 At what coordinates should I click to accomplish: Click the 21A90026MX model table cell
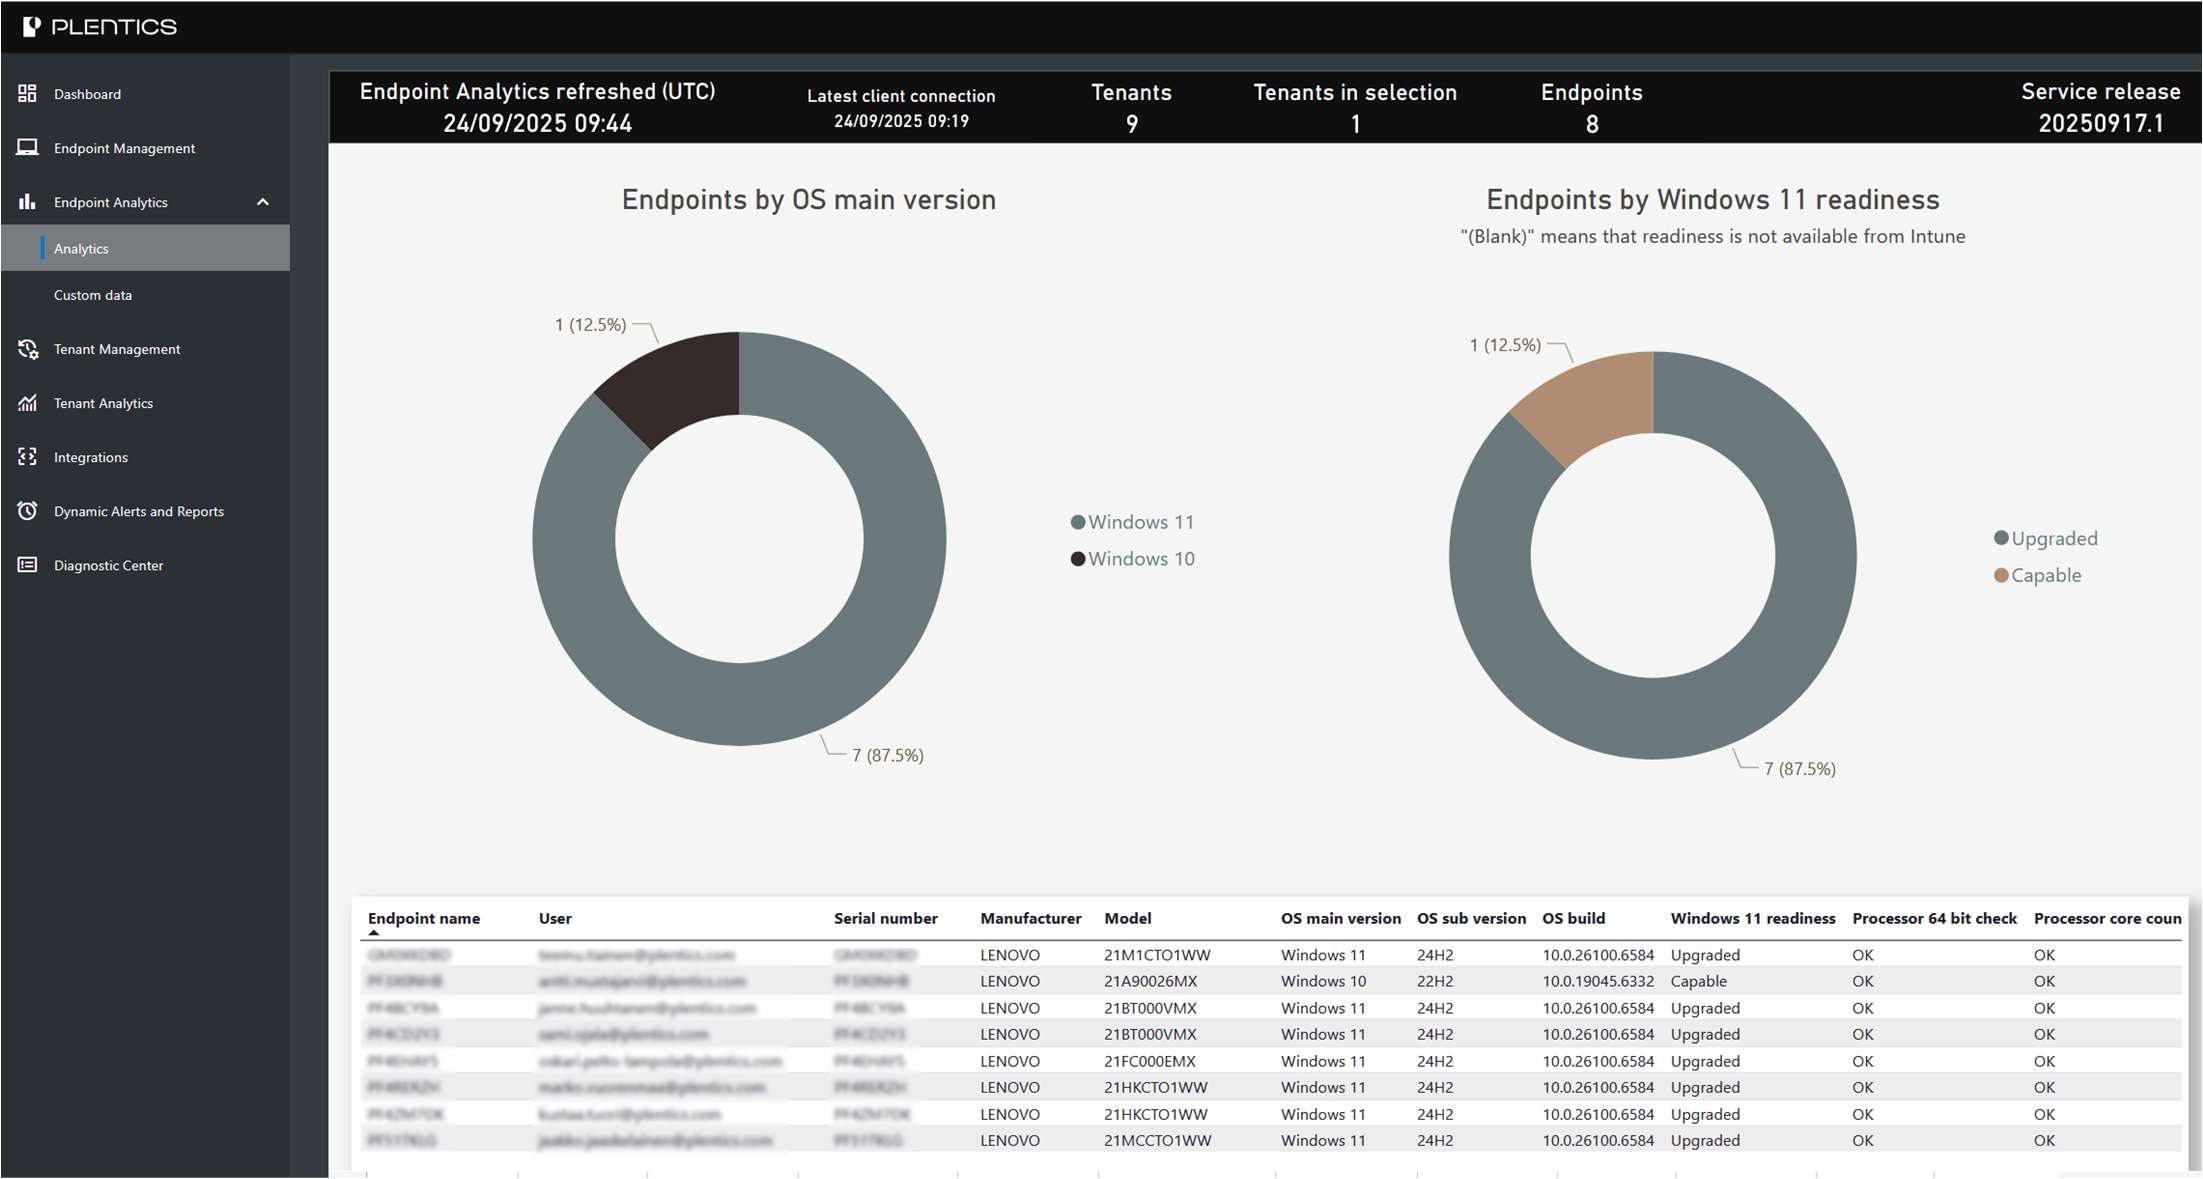pyautogui.click(x=1150, y=981)
